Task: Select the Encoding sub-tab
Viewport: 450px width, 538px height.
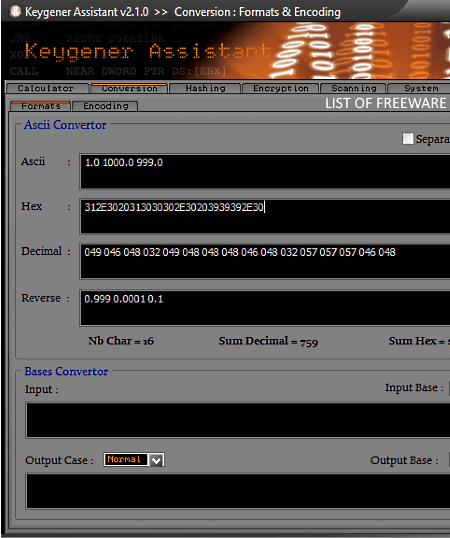Action: [105, 106]
